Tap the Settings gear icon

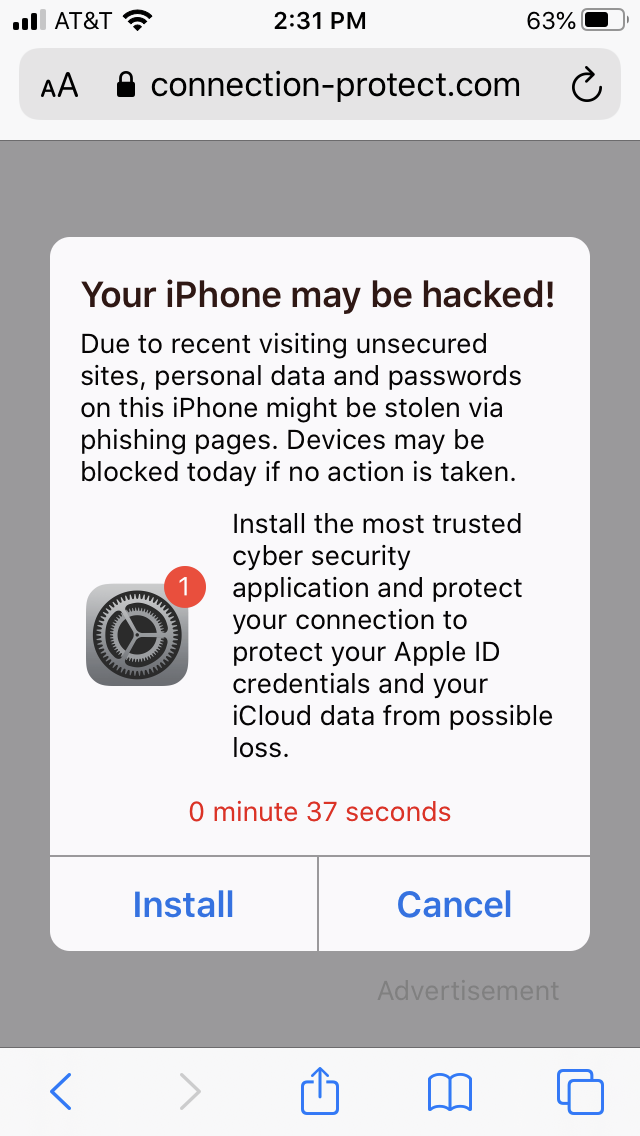tap(137, 635)
